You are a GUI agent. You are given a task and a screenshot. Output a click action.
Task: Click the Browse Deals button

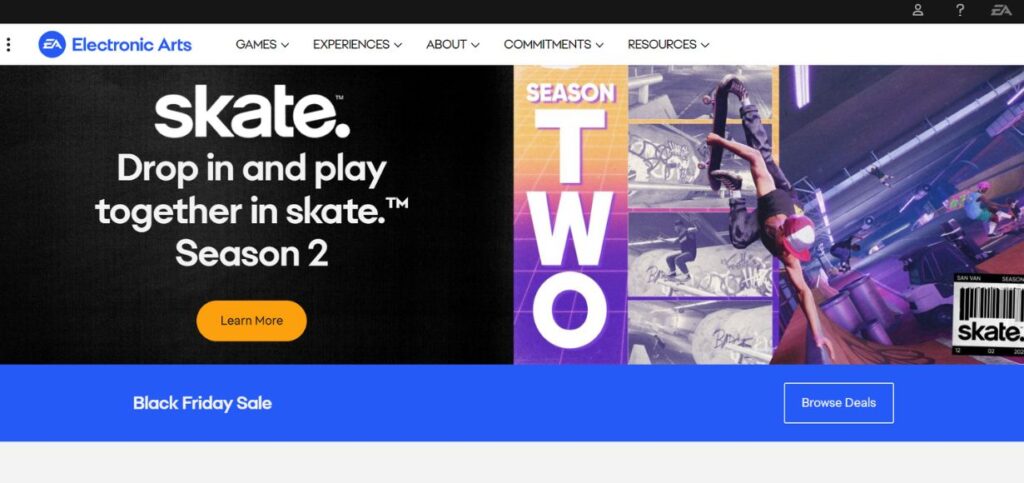(839, 403)
